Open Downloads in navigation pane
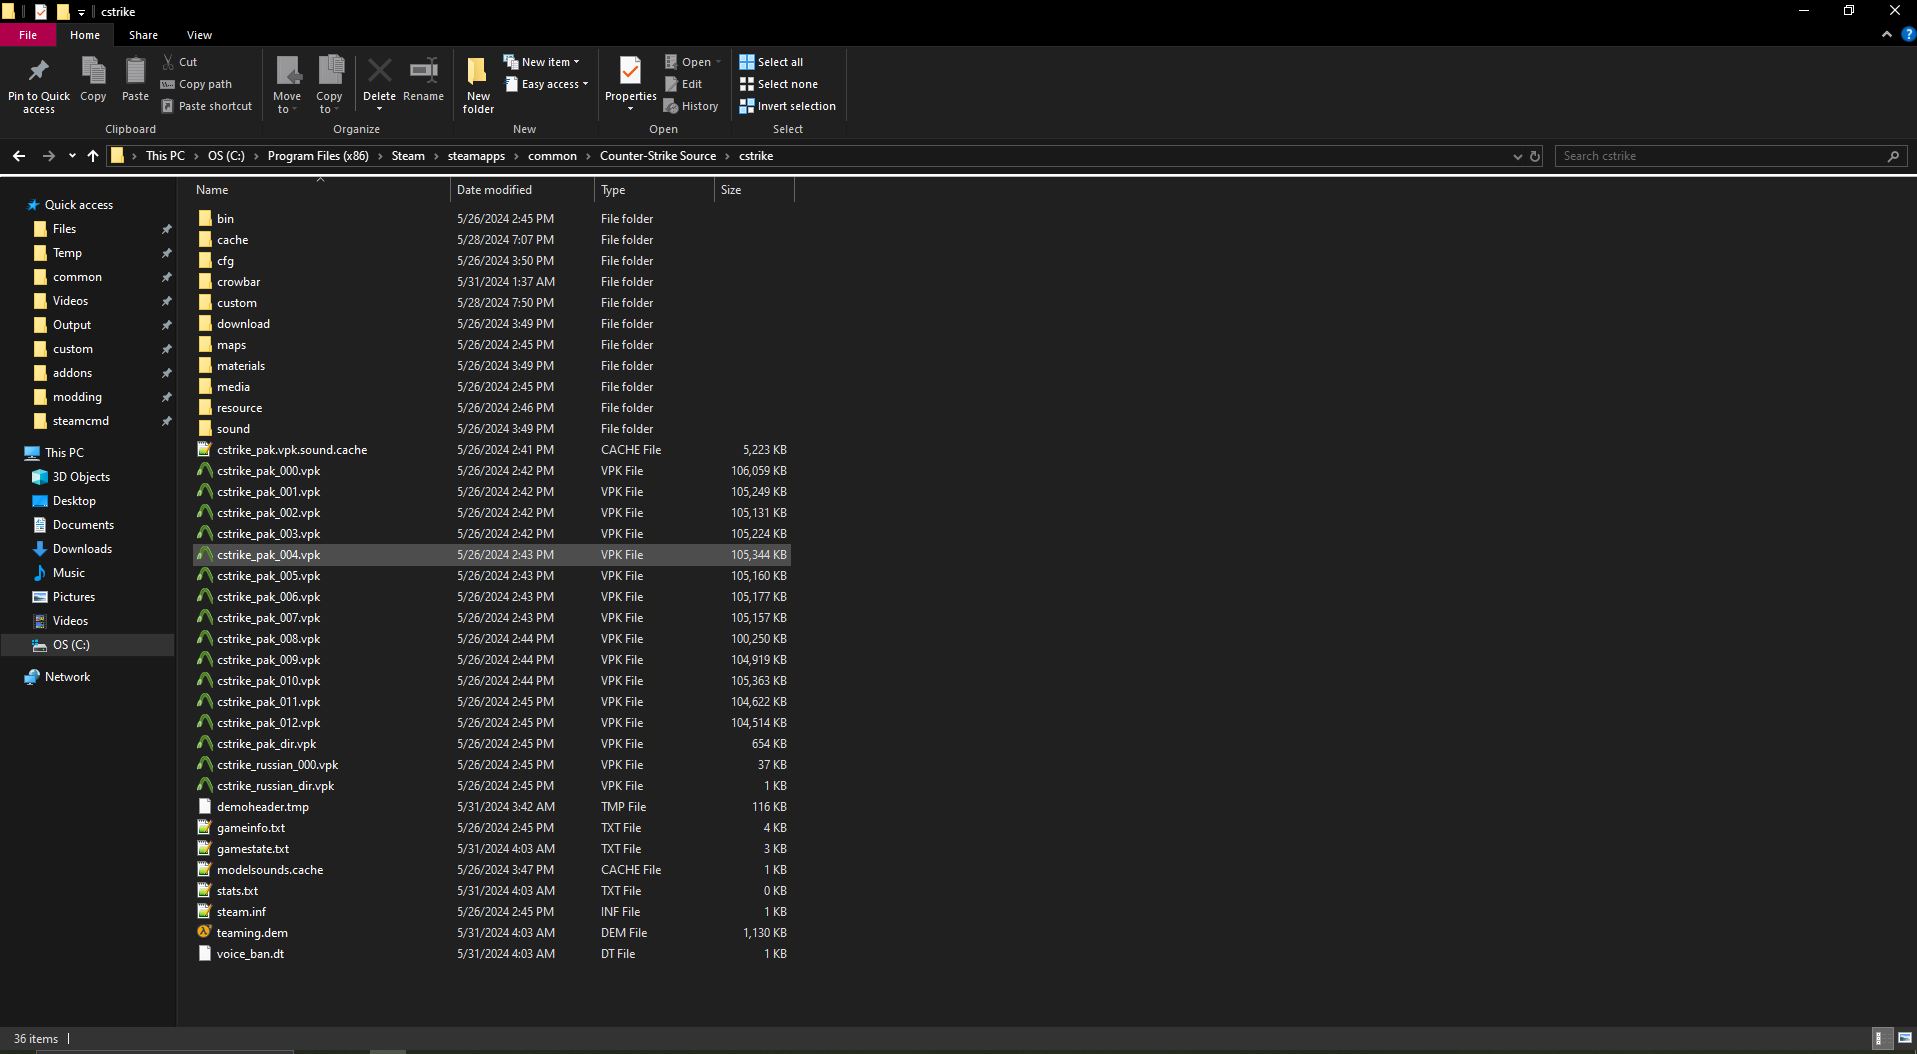The image size is (1917, 1054). pos(82,549)
